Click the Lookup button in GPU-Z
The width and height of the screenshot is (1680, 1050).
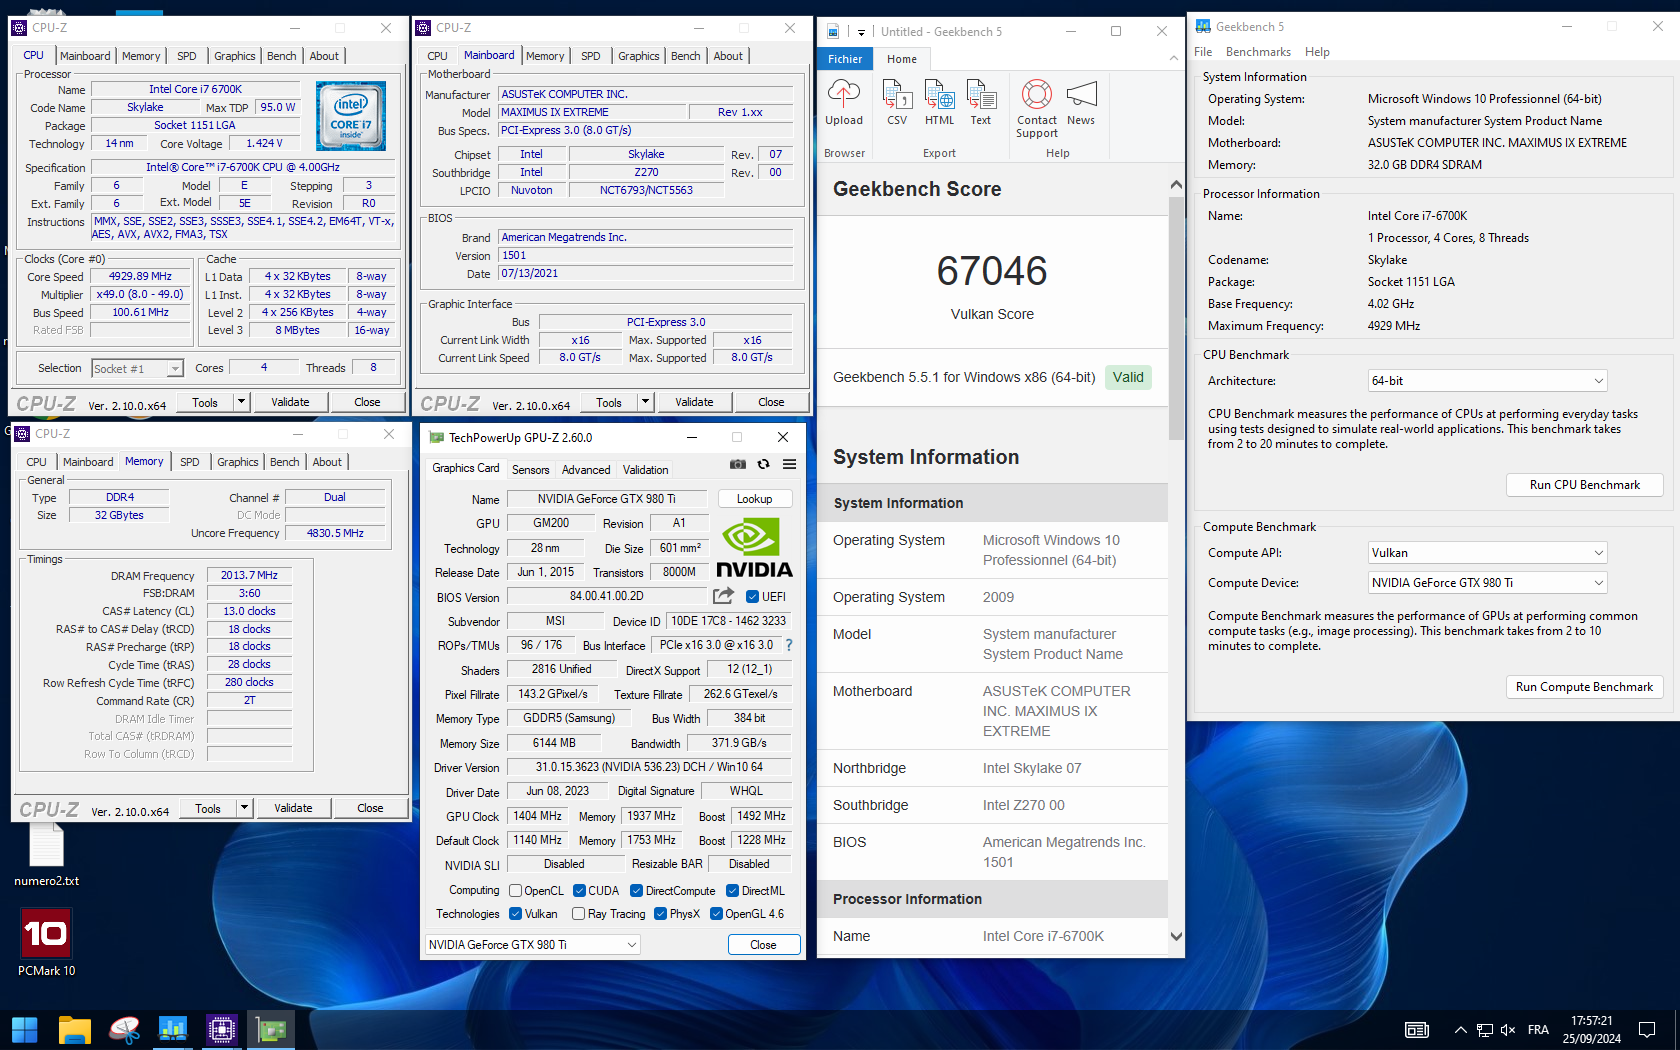(x=754, y=499)
